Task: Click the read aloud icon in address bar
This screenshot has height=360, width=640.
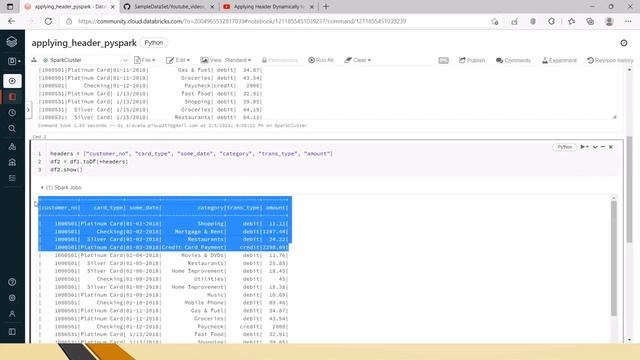Action: 495,22
